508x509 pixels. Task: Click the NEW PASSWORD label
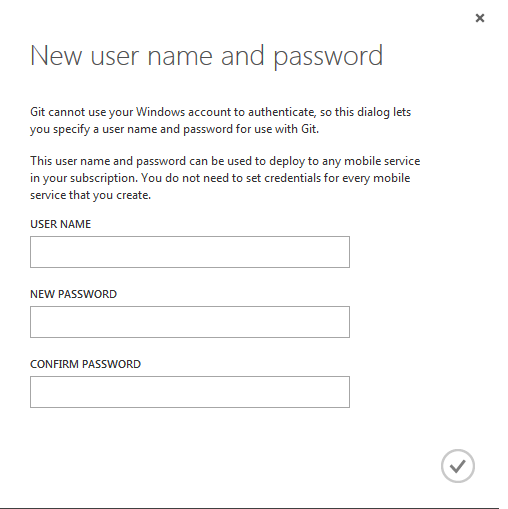click(73, 294)
